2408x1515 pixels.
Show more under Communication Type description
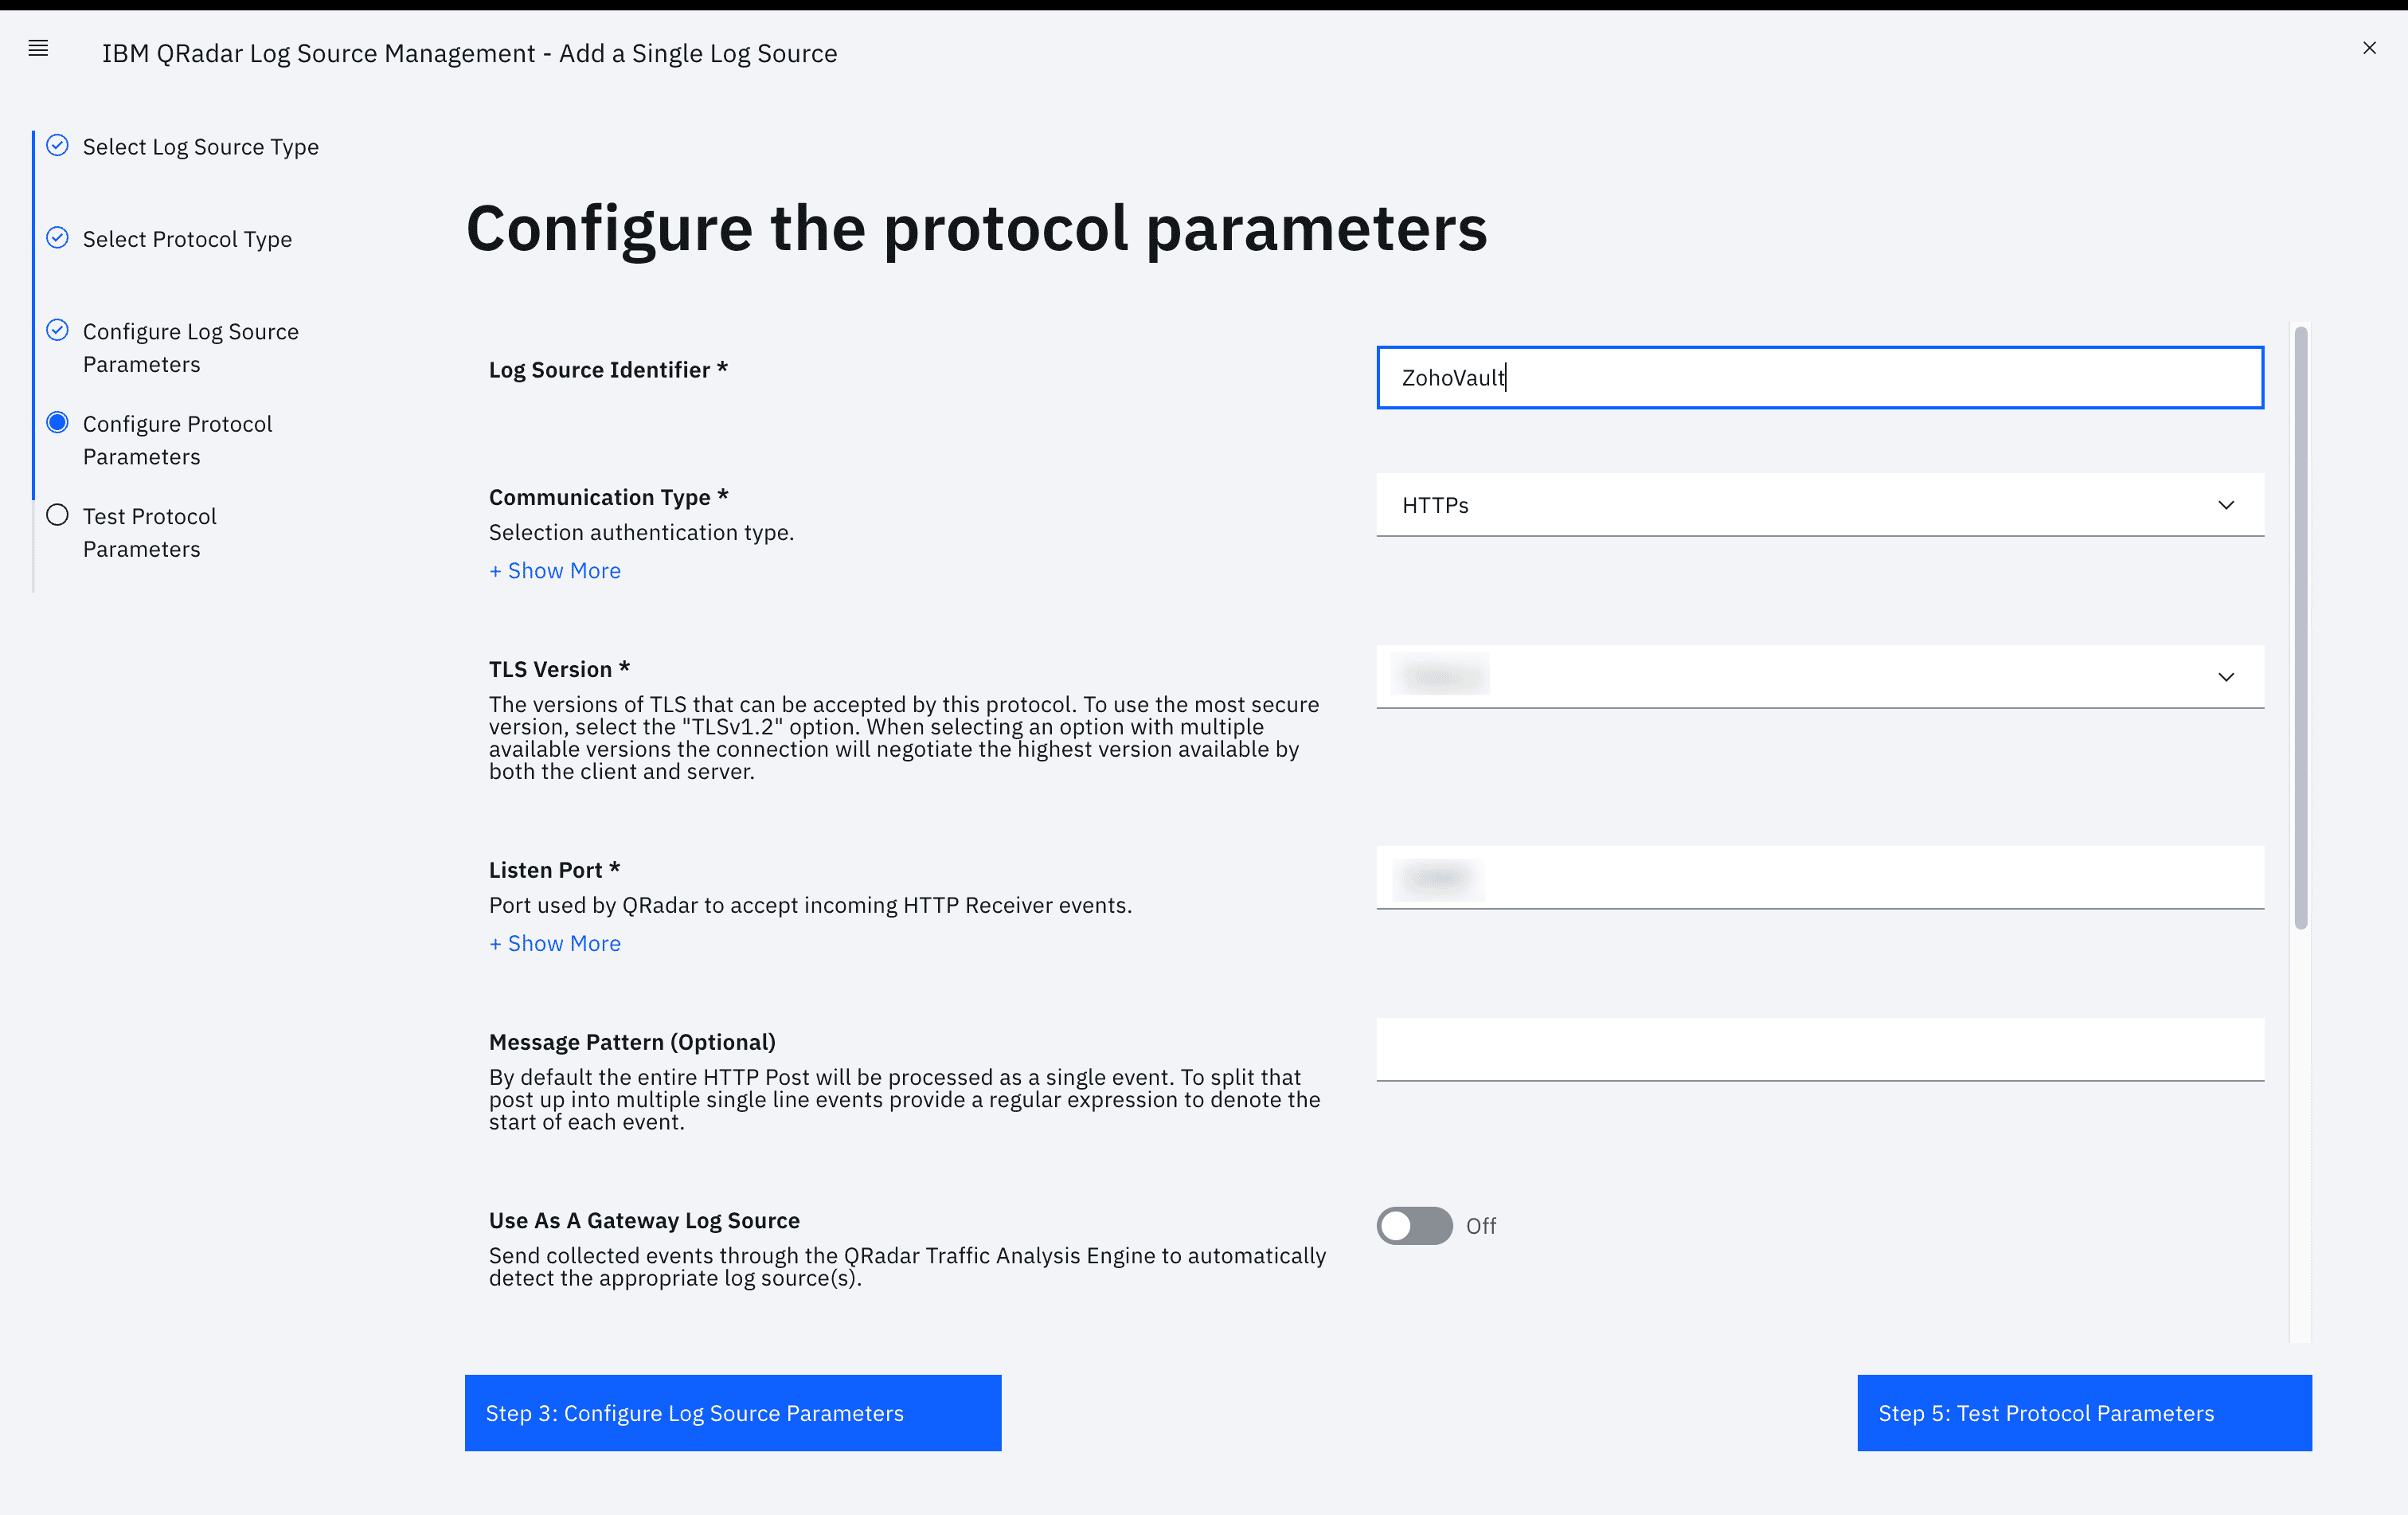[x=555, y=571]
